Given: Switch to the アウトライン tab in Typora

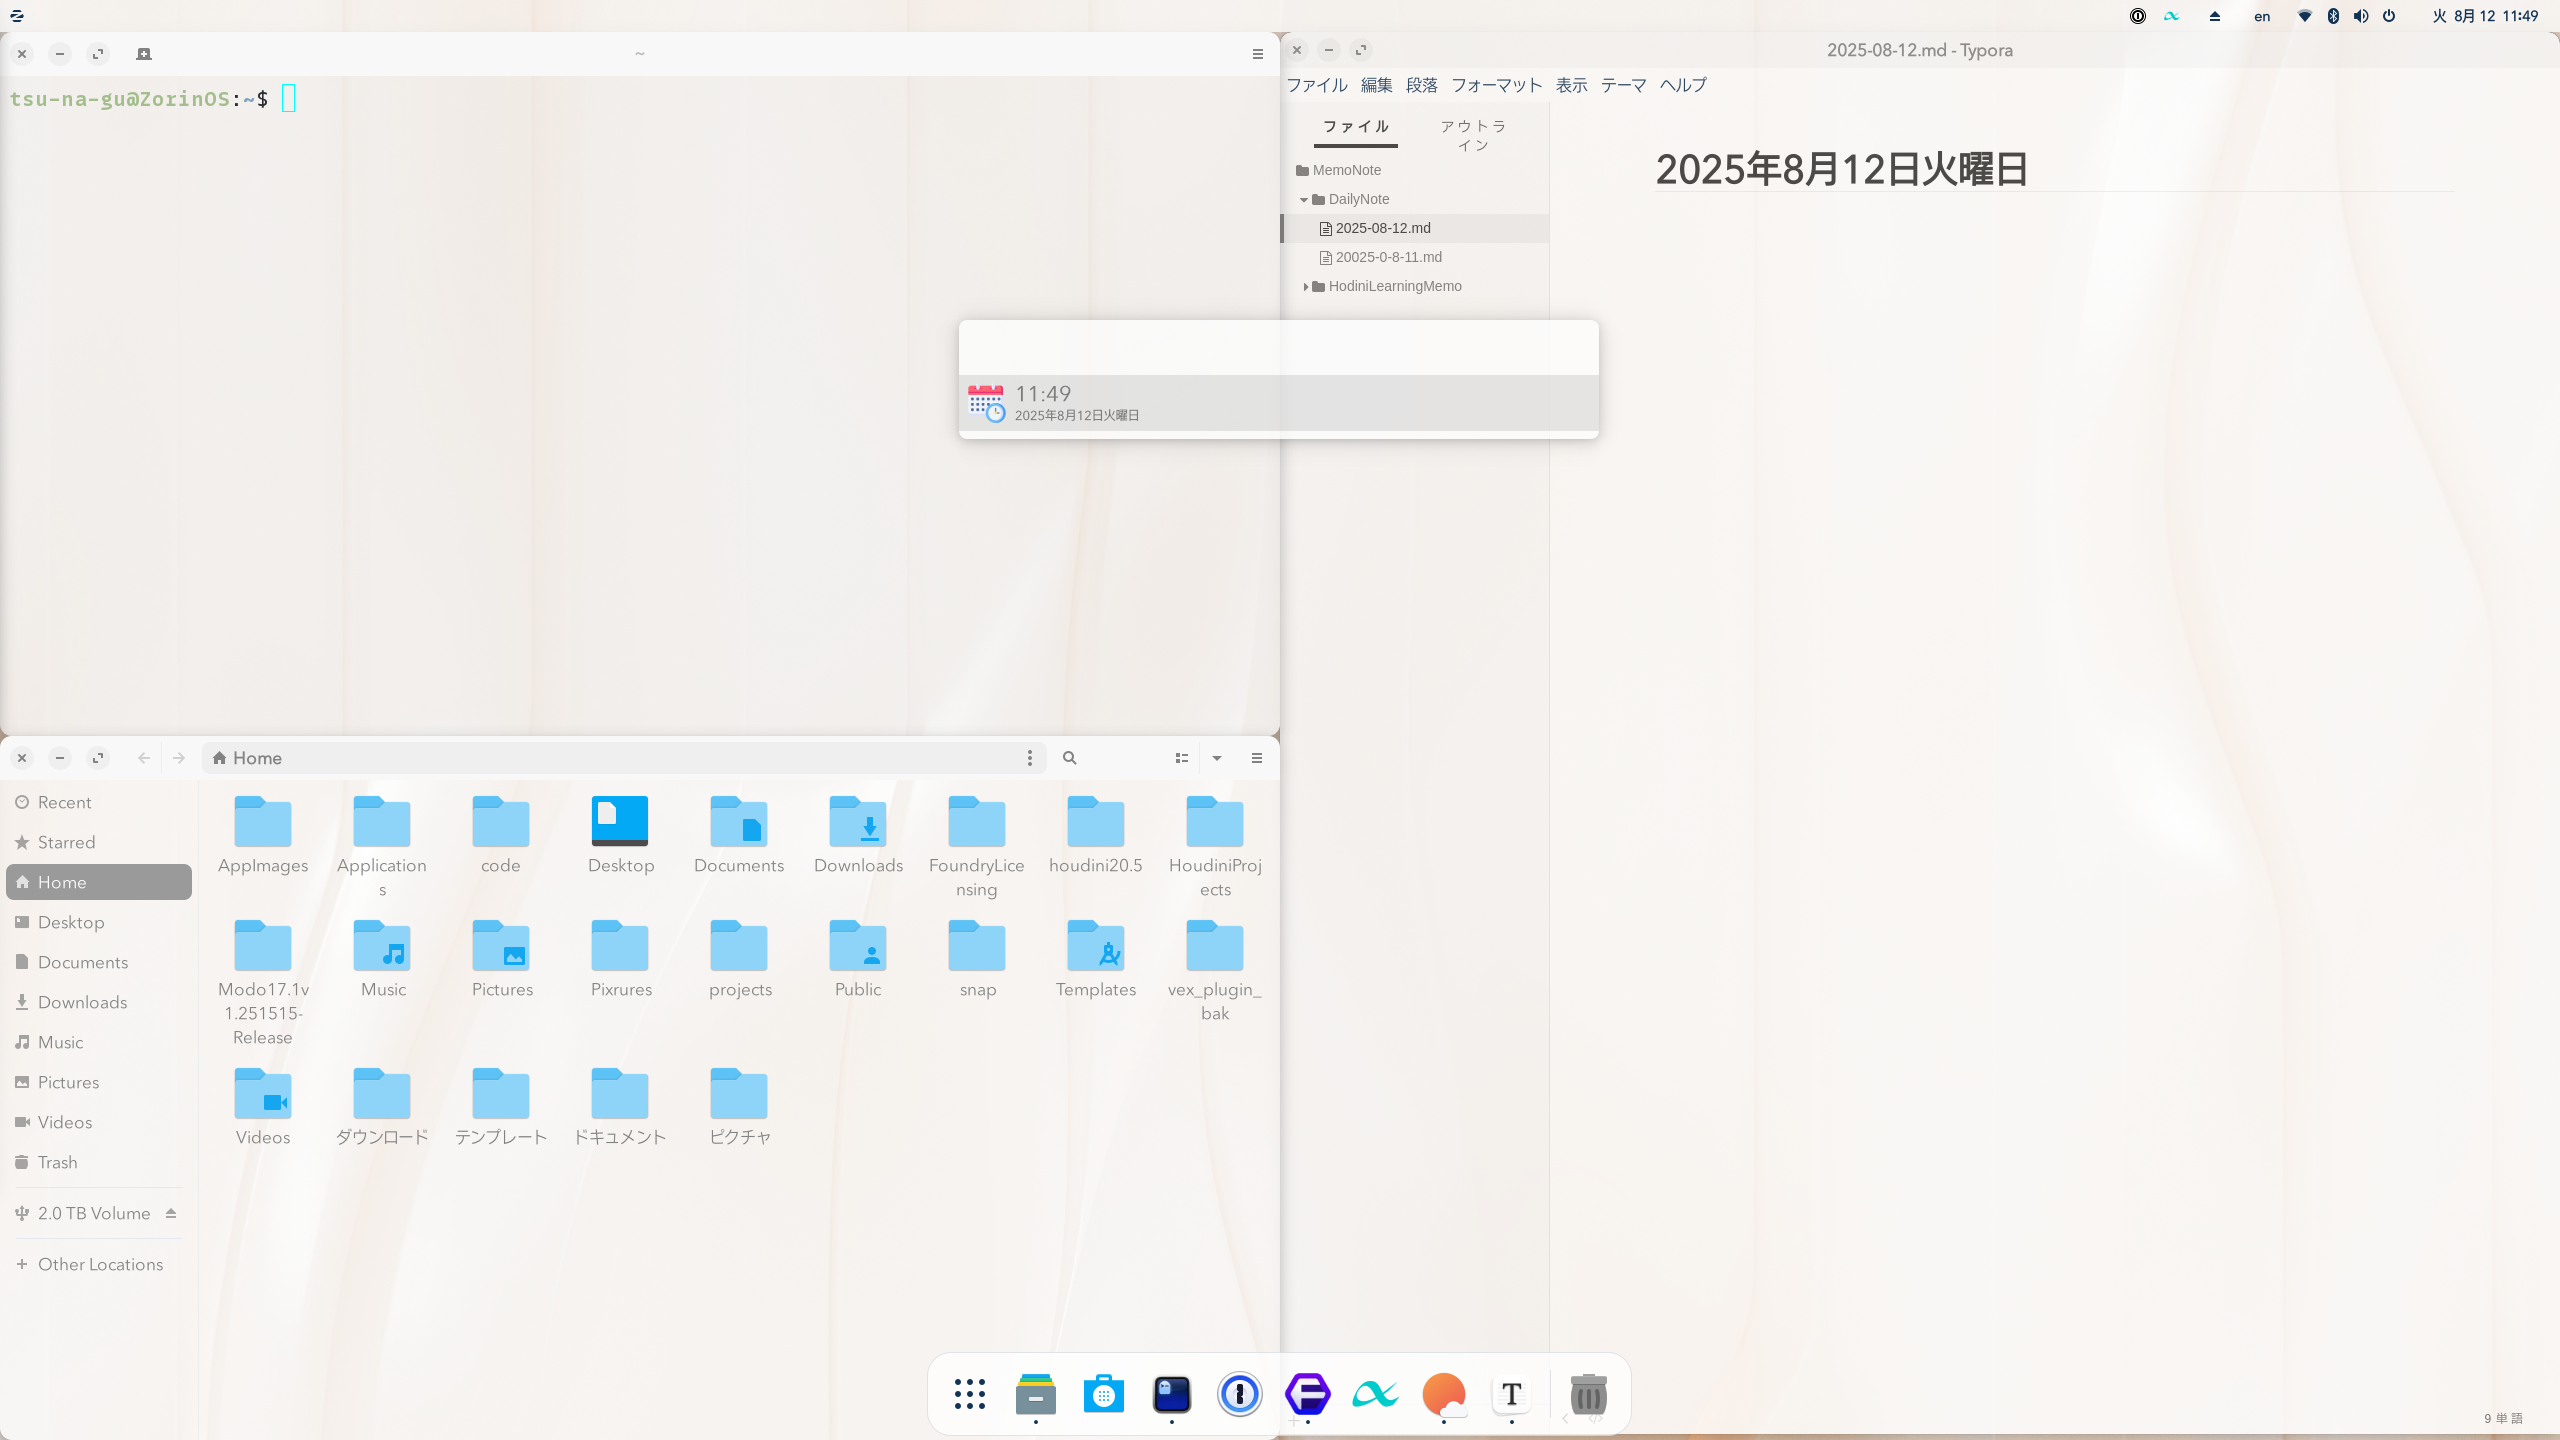Looking at the screenshot, I should (x=1473, y=135).
